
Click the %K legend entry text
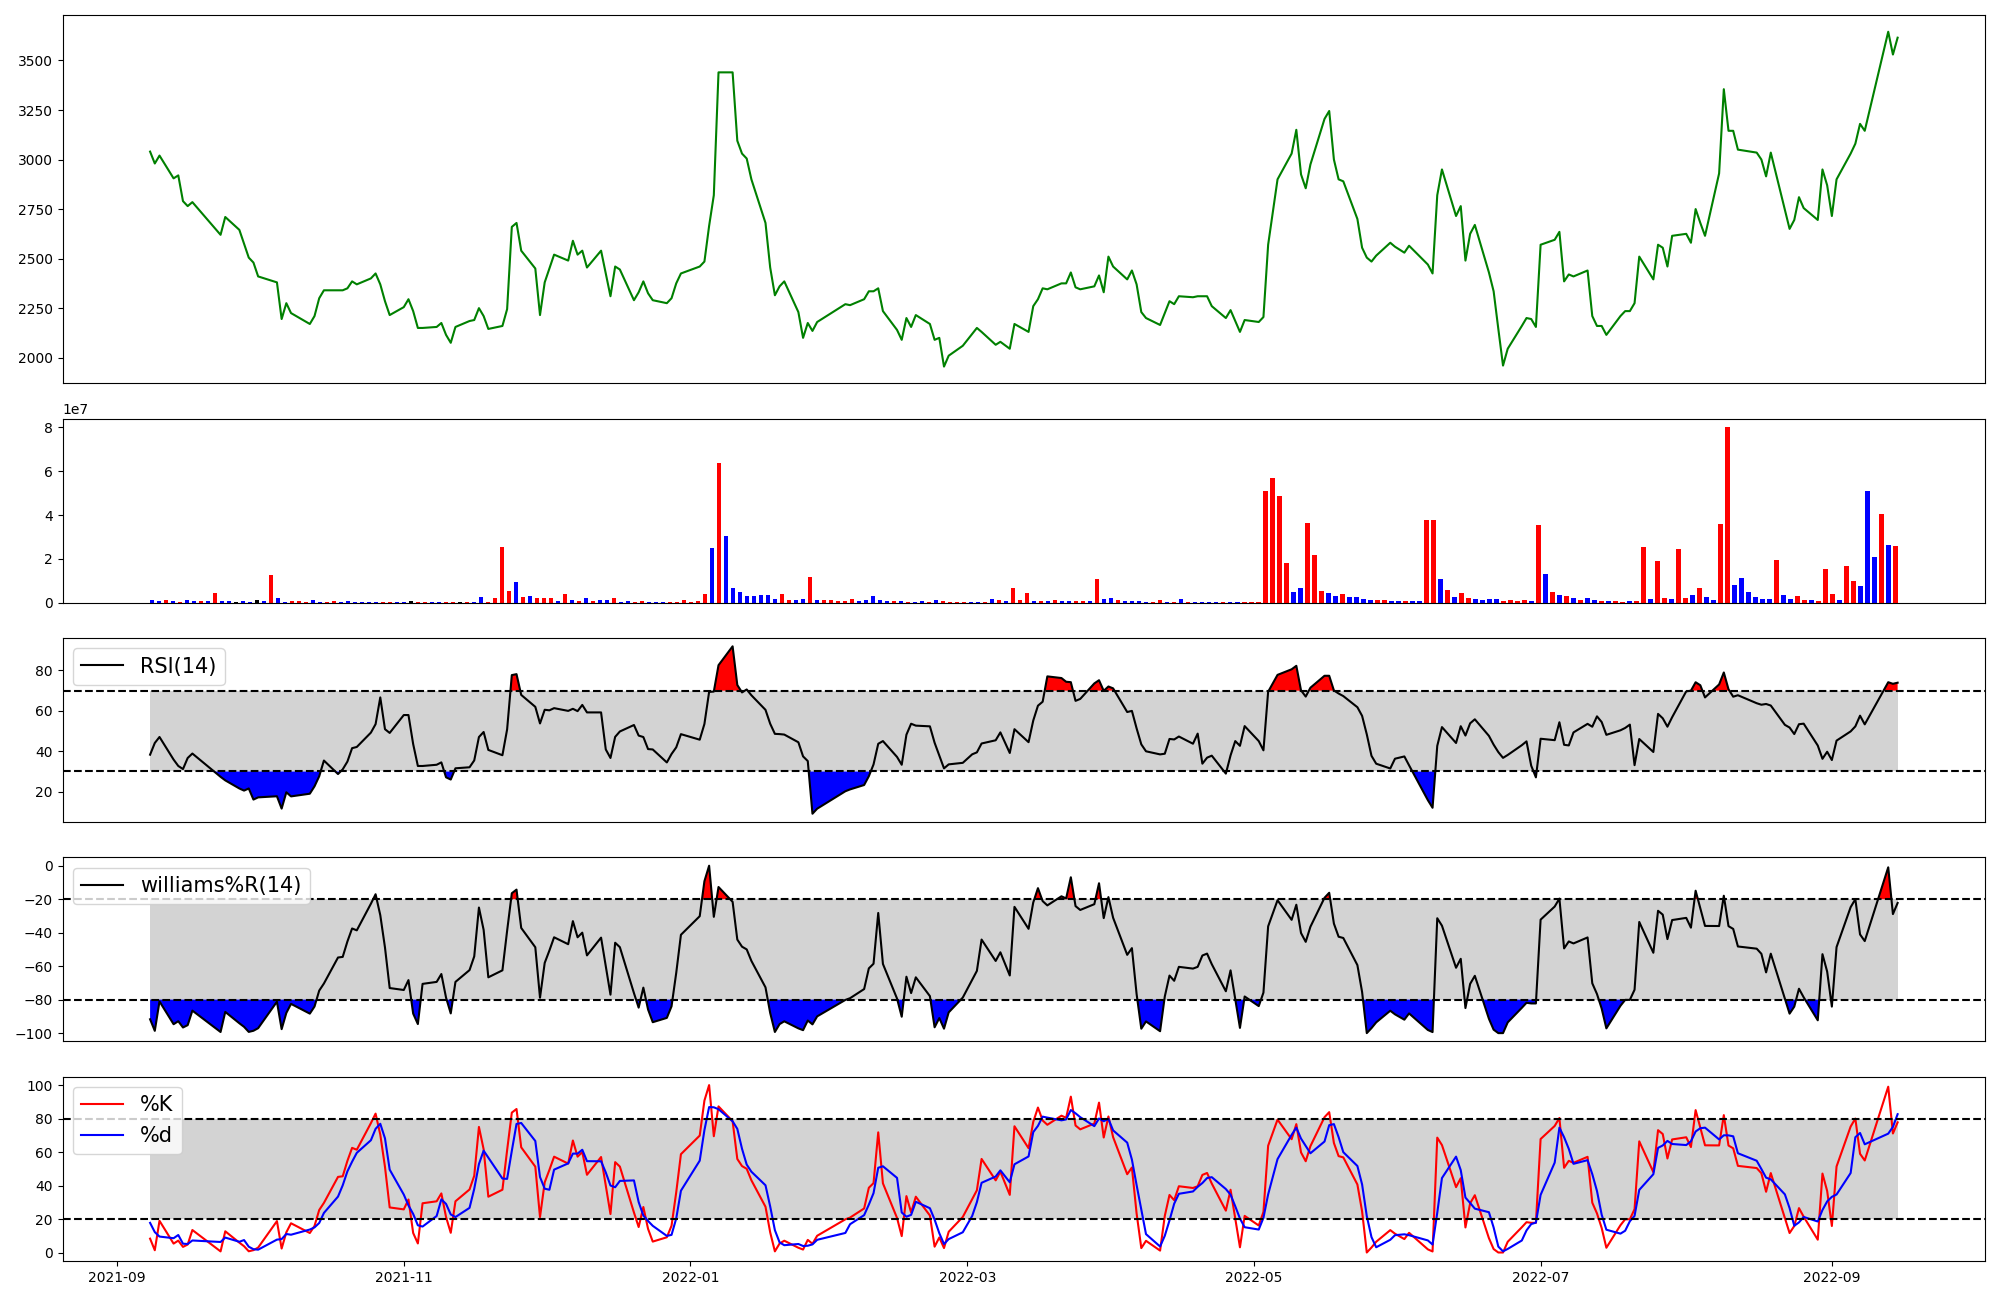[x=155, y=1104]
